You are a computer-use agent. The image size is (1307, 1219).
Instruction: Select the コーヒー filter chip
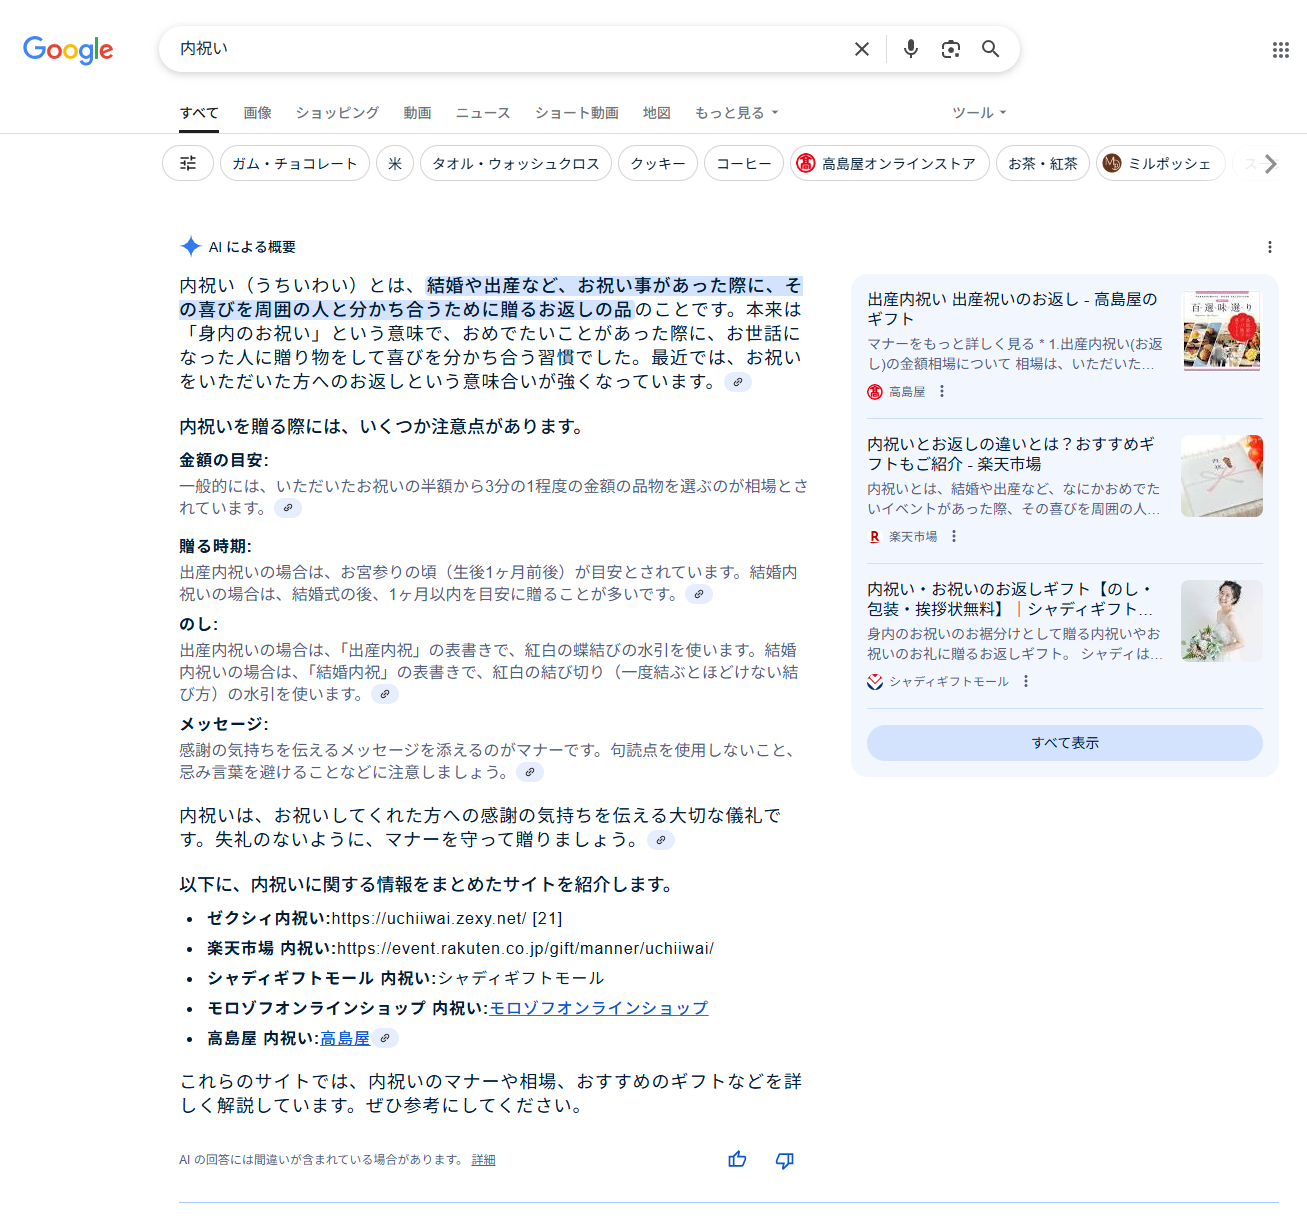pos(744,163)
